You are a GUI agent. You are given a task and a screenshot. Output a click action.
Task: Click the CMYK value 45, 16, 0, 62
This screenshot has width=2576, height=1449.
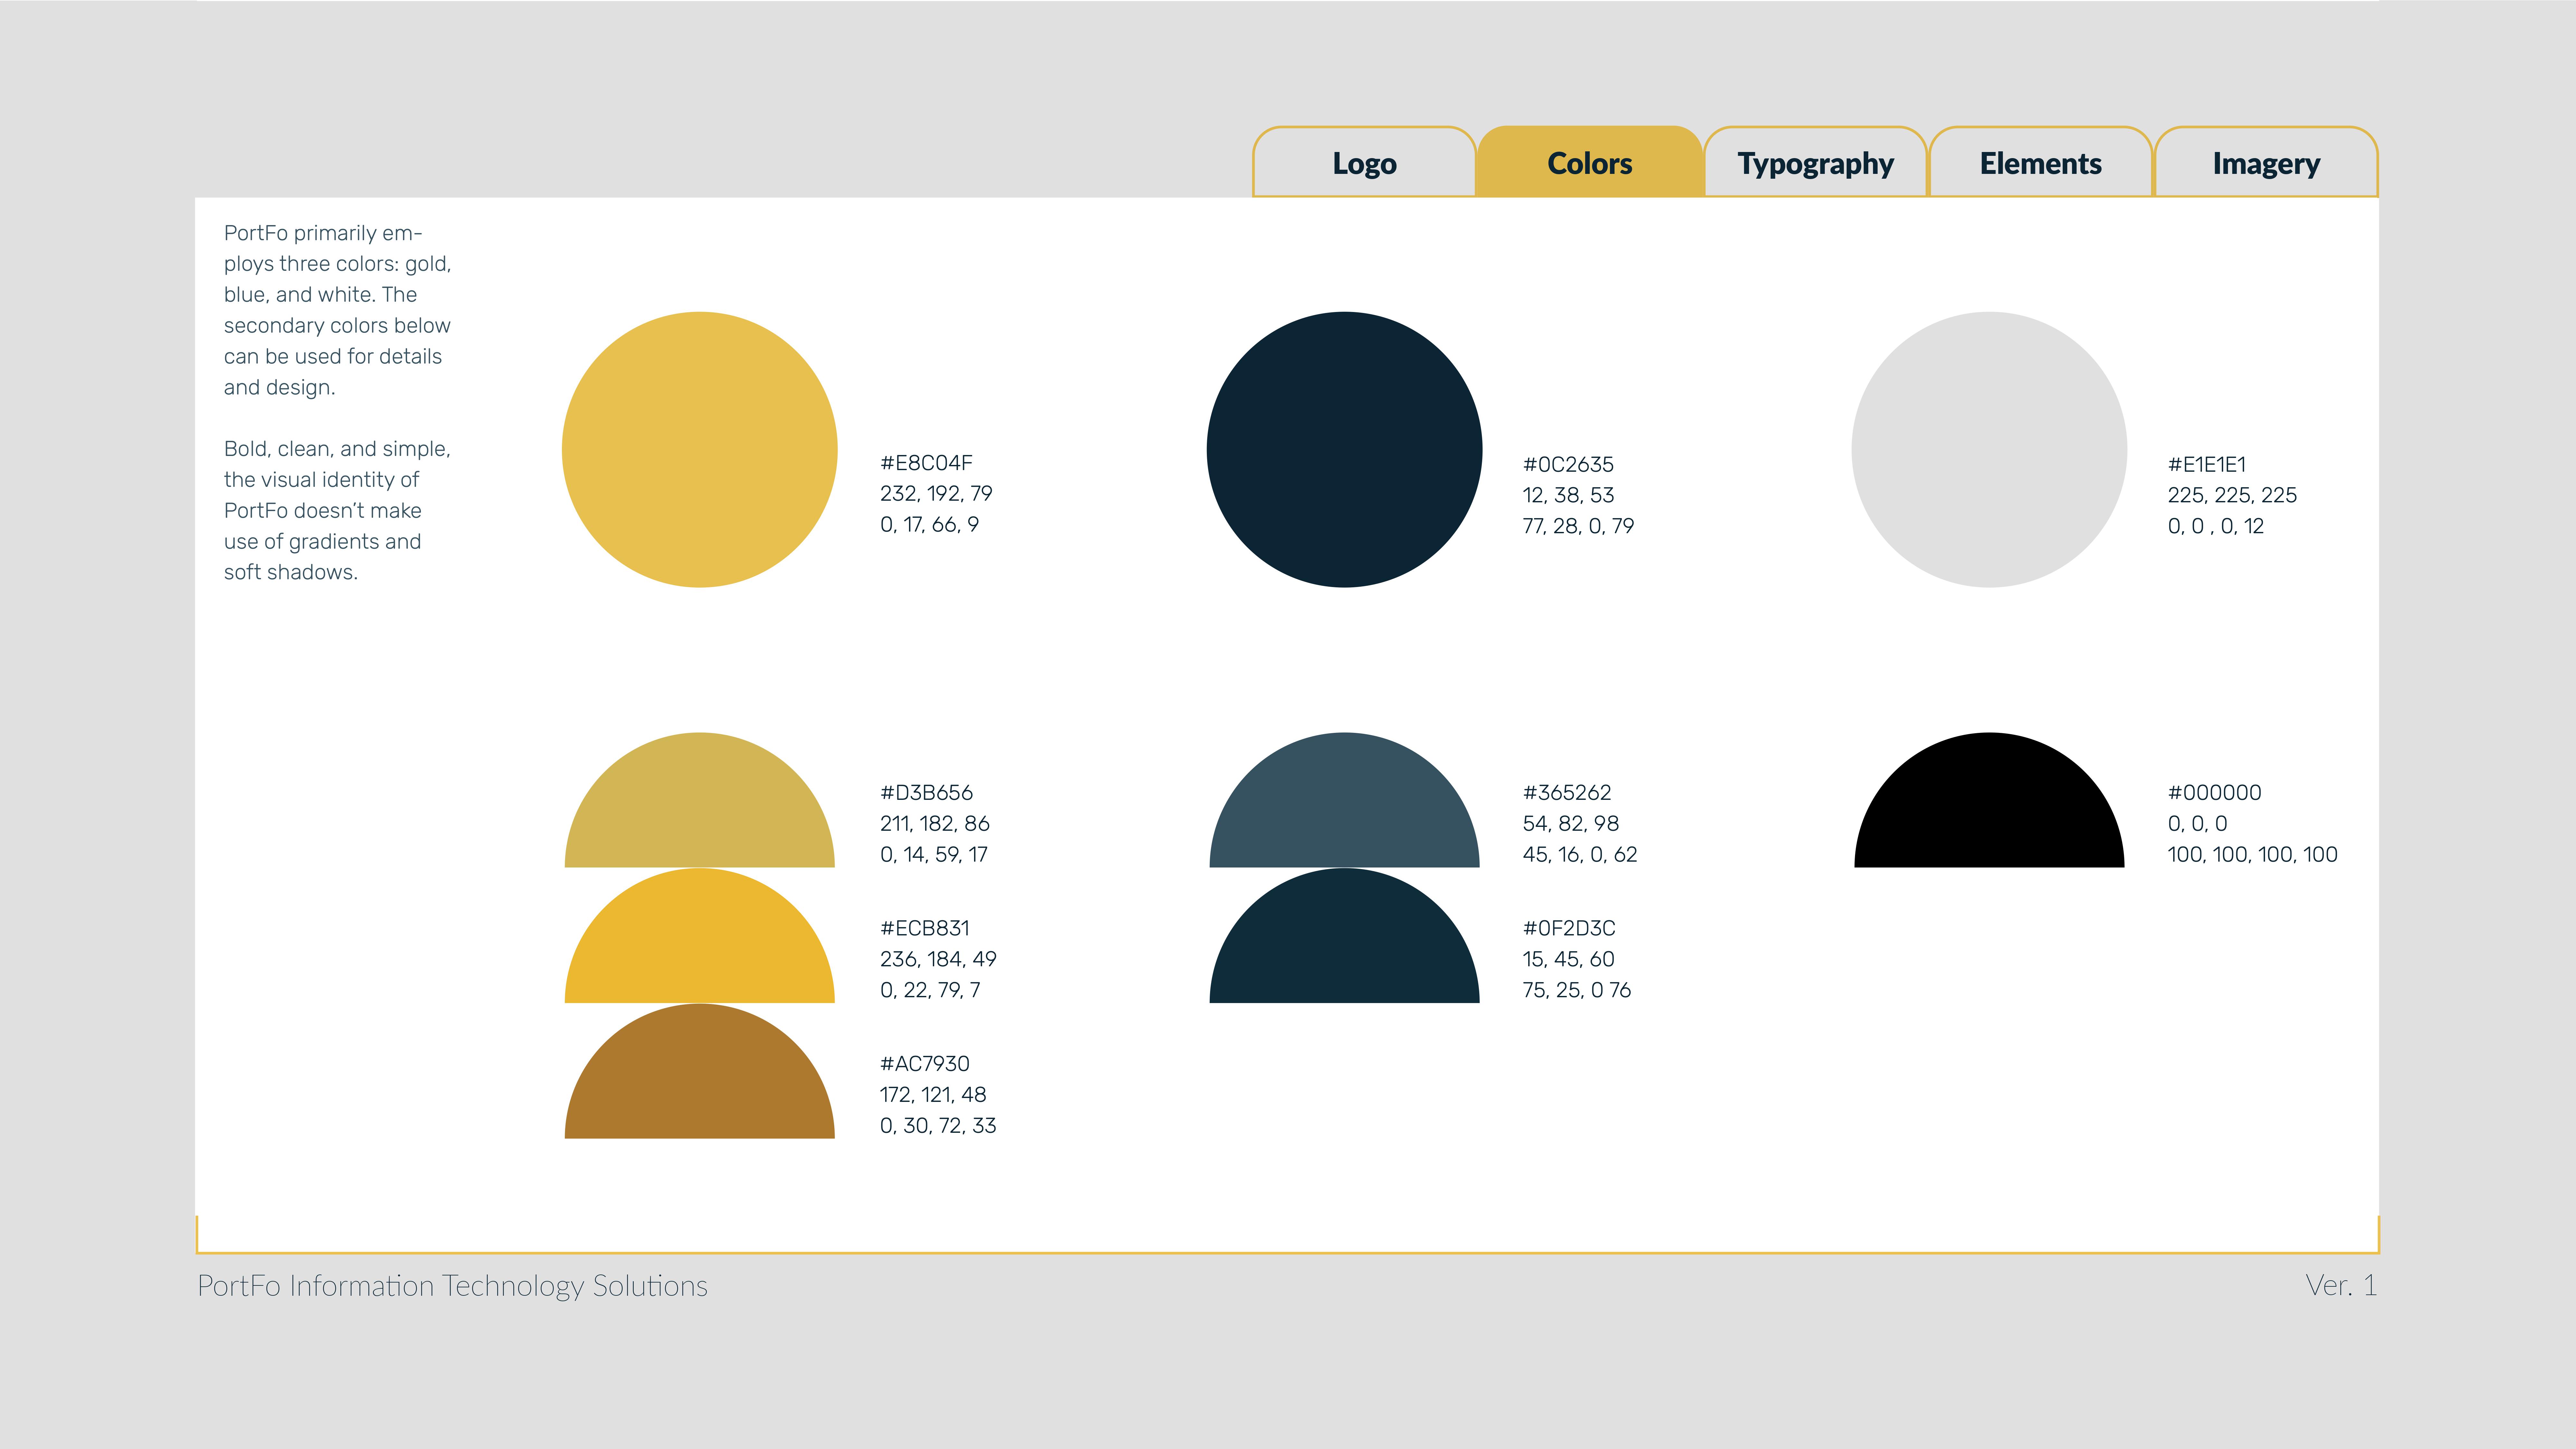pyautogui.click(x=1580, y=855)
